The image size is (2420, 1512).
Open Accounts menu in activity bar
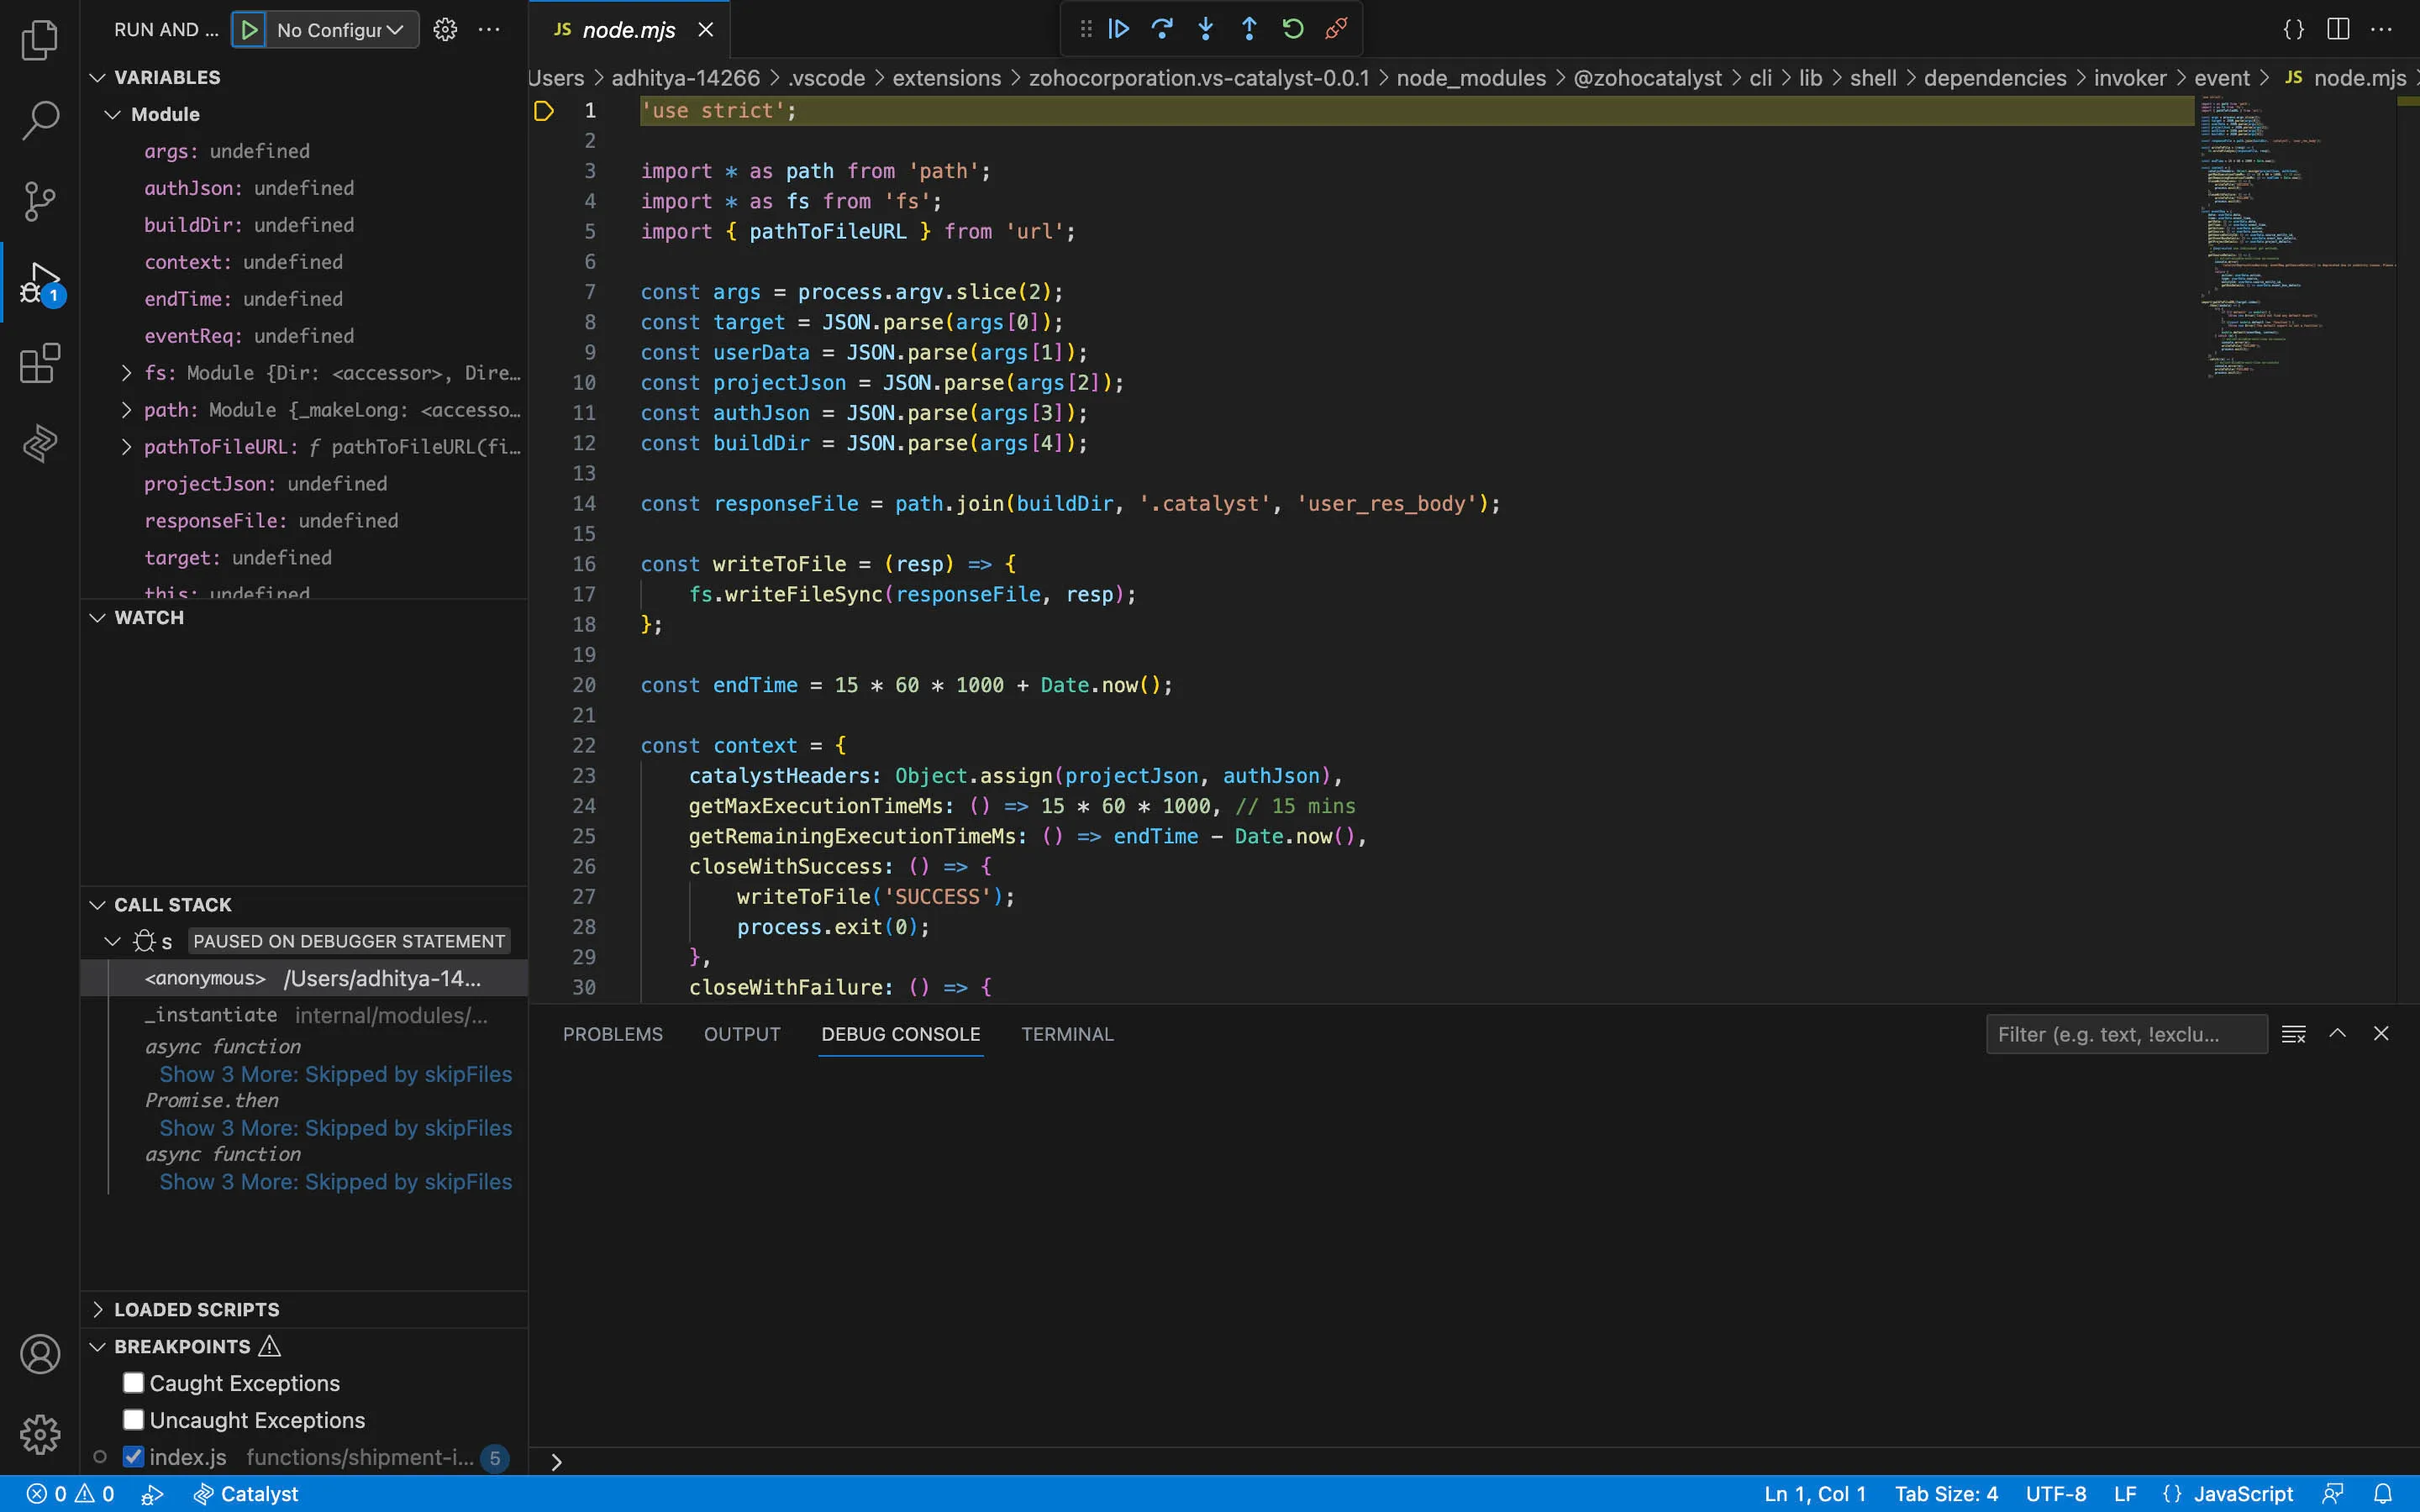click(x=40, y=1354)
